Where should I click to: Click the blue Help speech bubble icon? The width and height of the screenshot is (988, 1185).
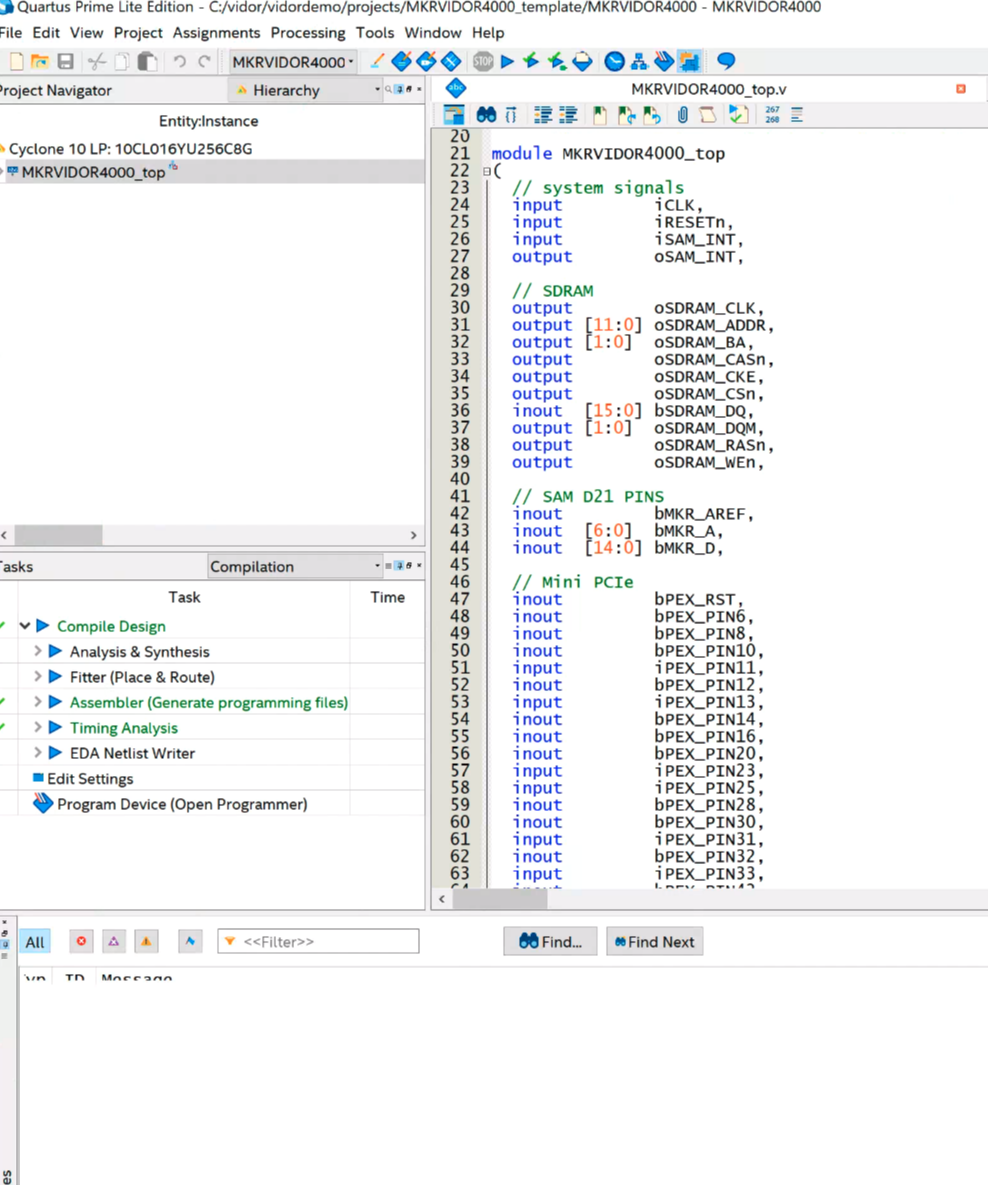(x=726, y=62)
